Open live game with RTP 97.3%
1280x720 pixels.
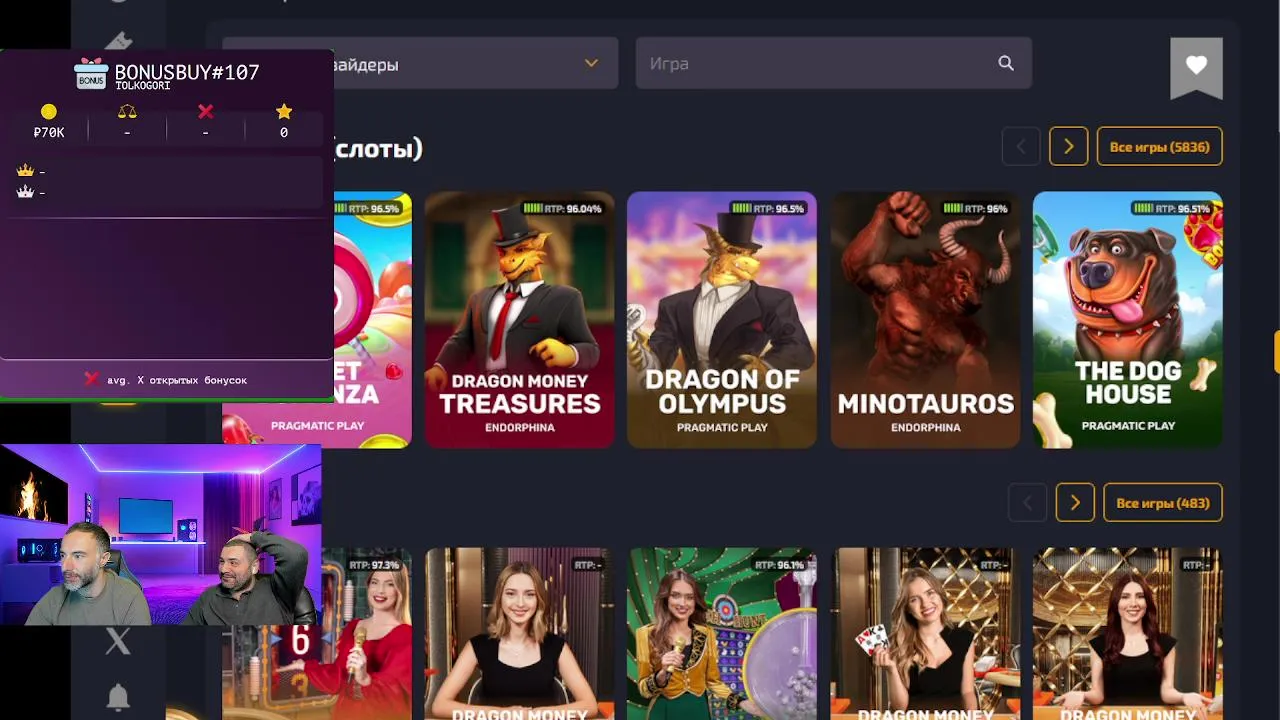(x=366, y=634)
